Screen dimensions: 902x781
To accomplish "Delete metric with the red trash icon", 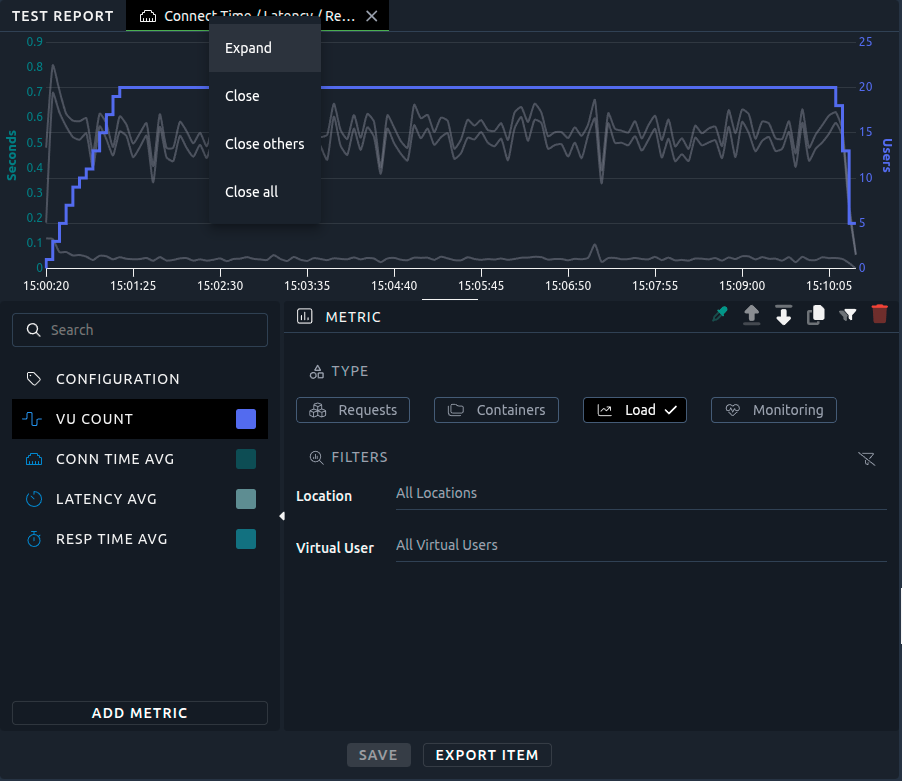I will click(880, 315).
